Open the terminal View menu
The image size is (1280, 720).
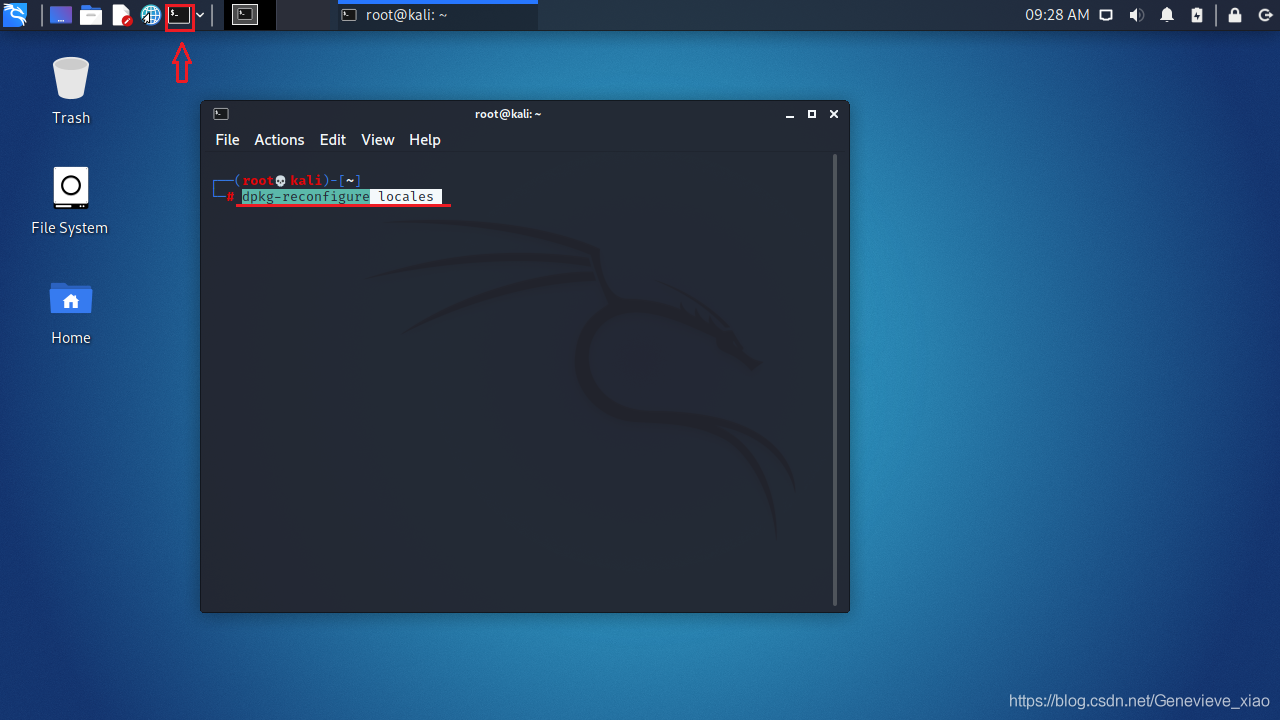pos(378,140)
